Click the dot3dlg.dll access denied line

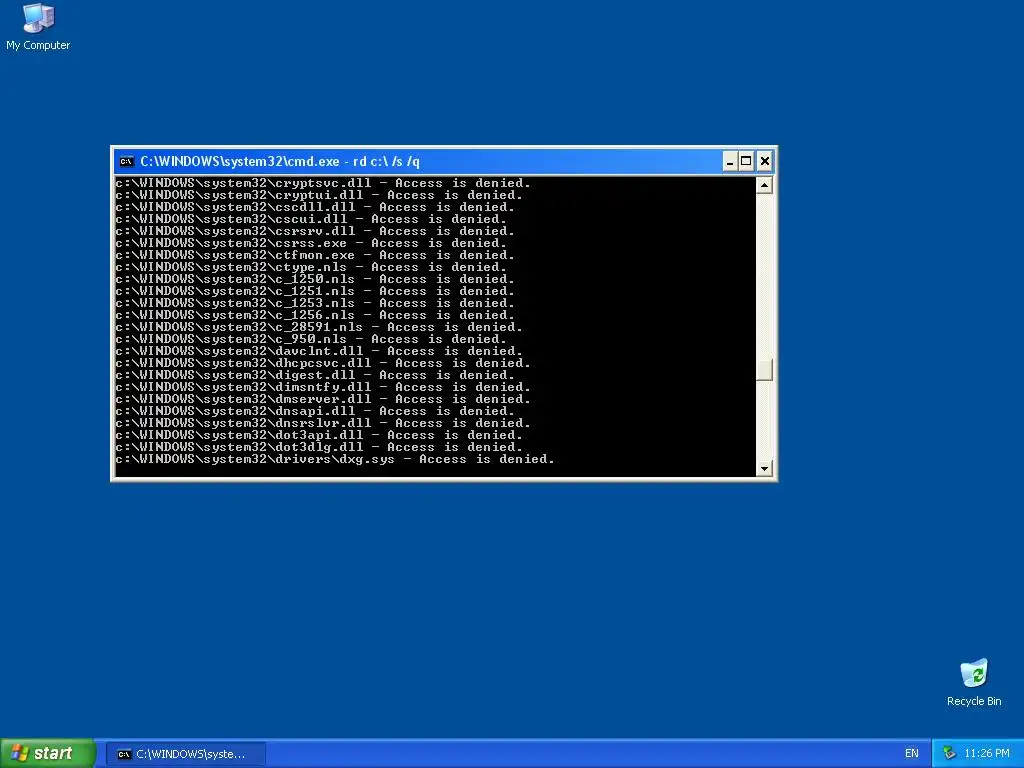coord(319,447)
